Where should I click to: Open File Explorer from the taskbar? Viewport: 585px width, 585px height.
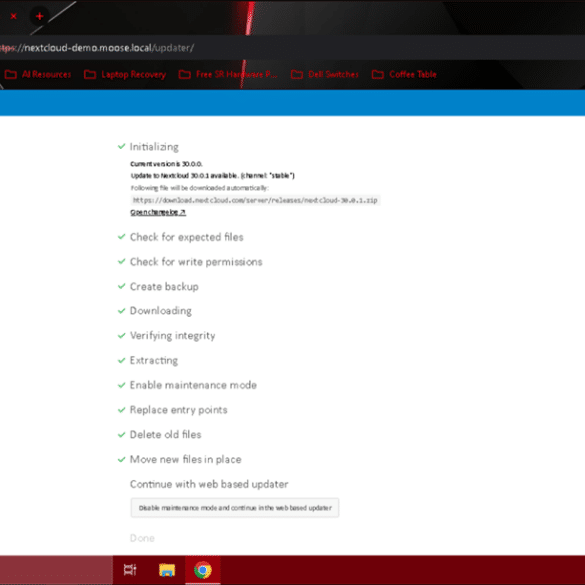167,570
